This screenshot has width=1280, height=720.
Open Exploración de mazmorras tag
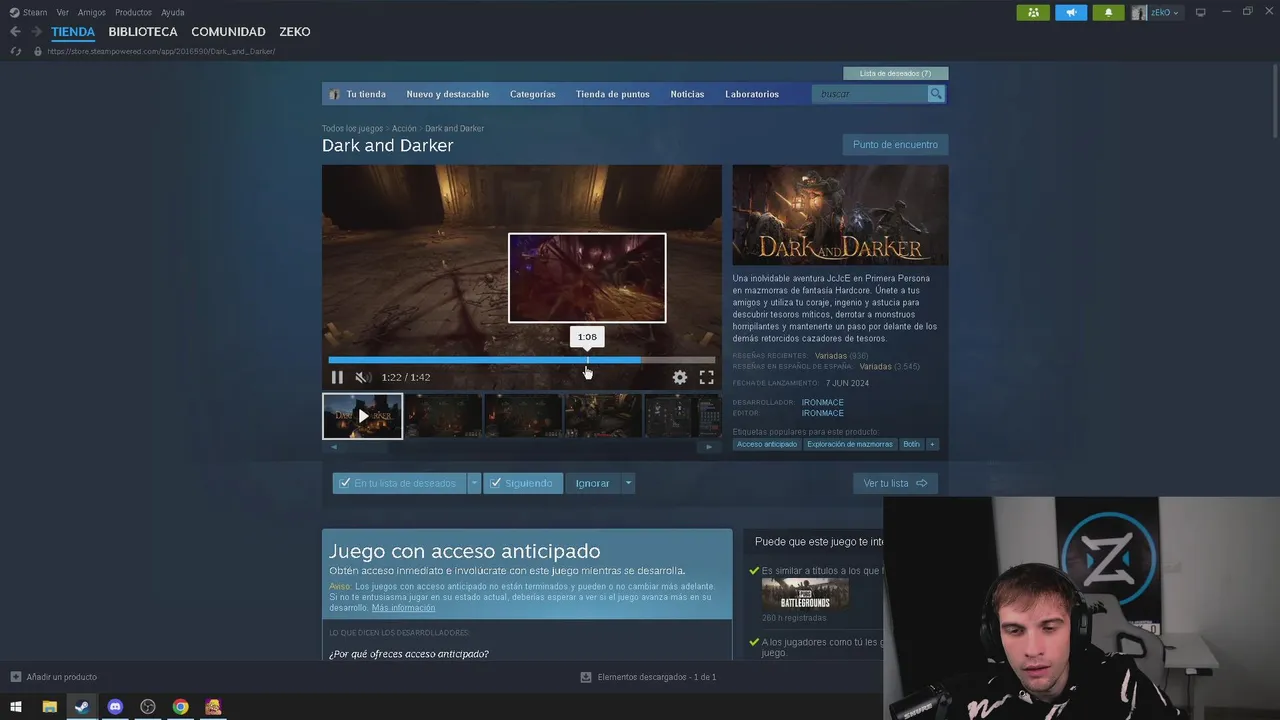coord(850,444)
